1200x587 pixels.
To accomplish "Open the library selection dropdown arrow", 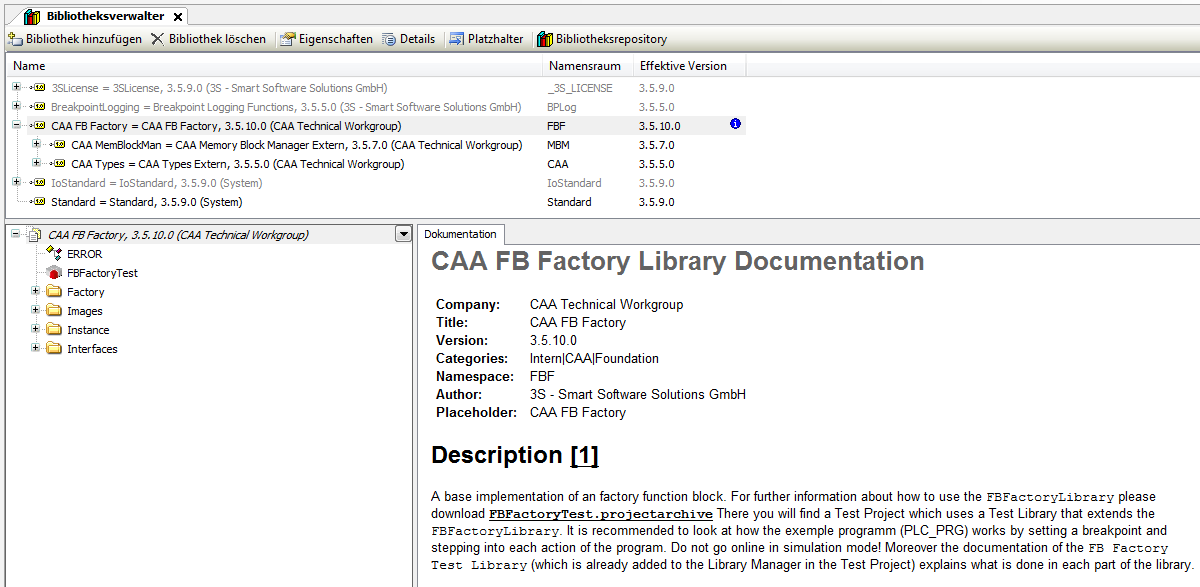I will [x=403, y=234].
